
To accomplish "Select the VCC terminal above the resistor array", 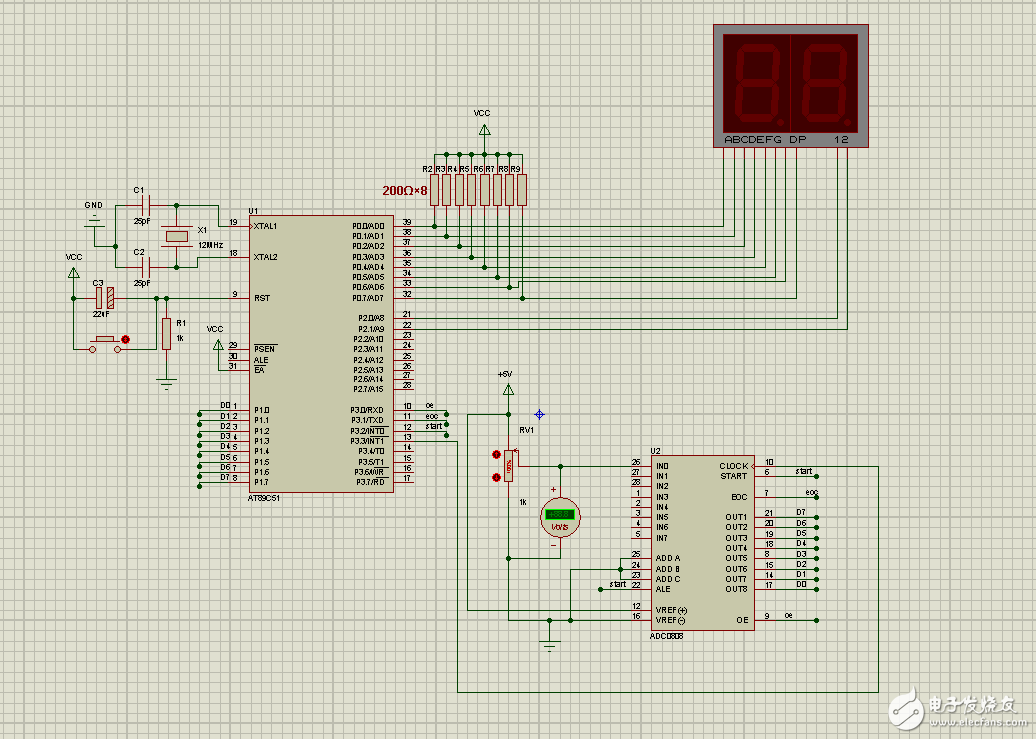I will point(484,130).
